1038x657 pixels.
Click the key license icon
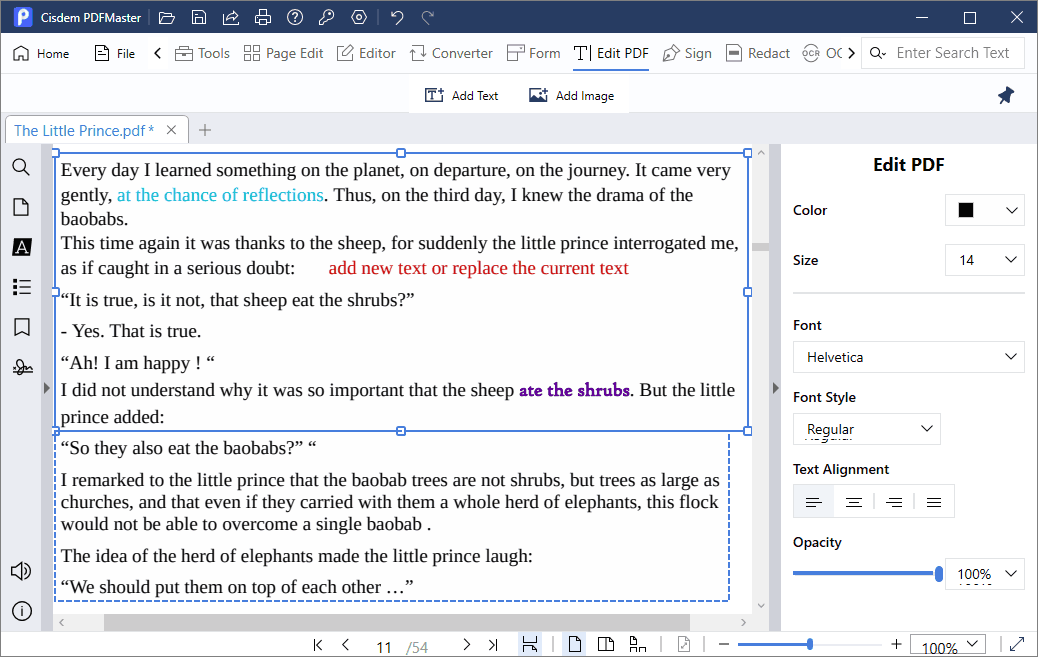[326, 18]
